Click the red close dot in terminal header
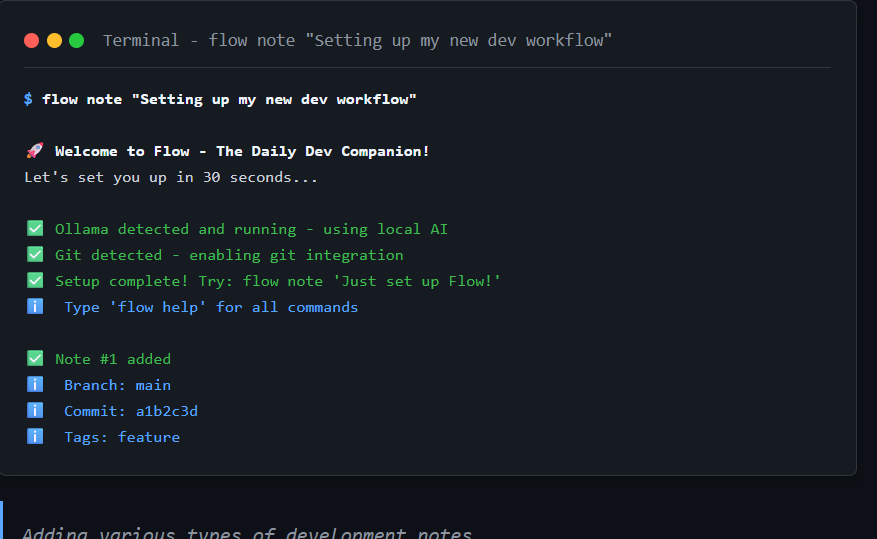 point(31,41)
